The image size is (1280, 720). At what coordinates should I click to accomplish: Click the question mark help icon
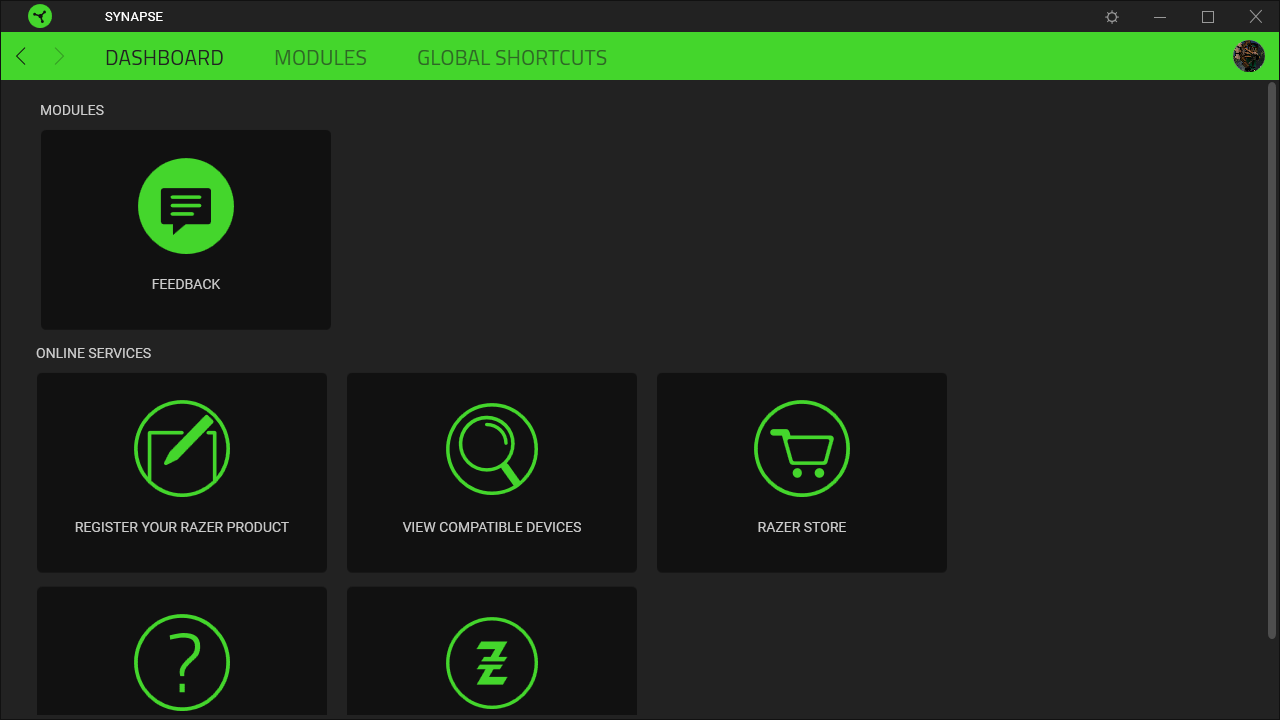[182, 662]
